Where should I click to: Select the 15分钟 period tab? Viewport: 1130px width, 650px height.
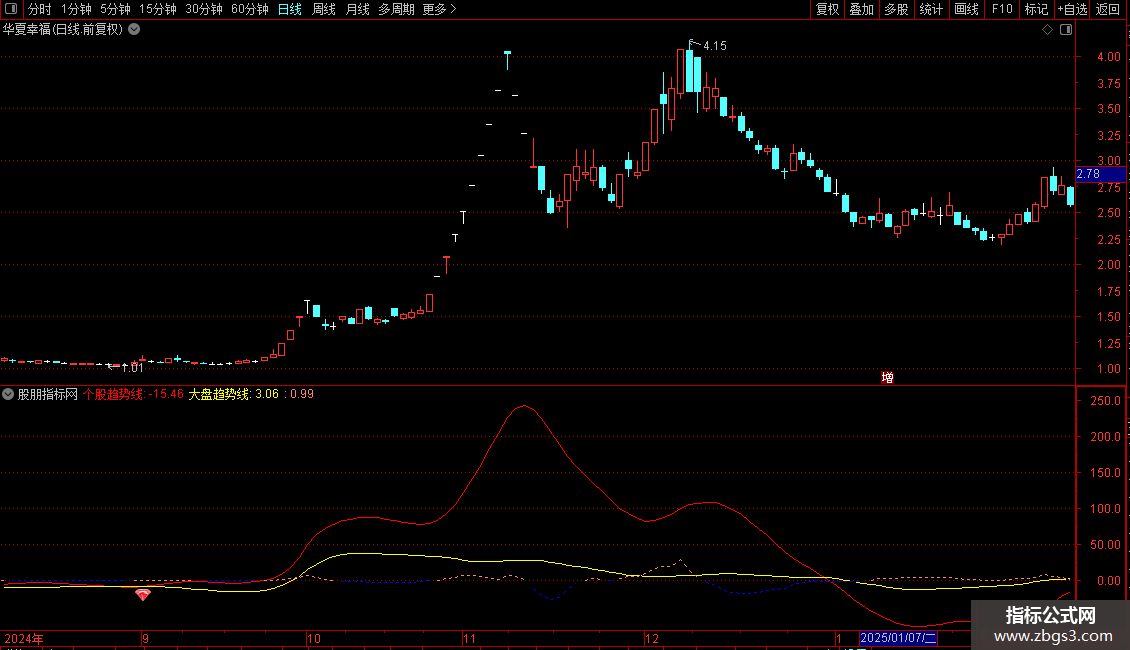tap(158, 9)
